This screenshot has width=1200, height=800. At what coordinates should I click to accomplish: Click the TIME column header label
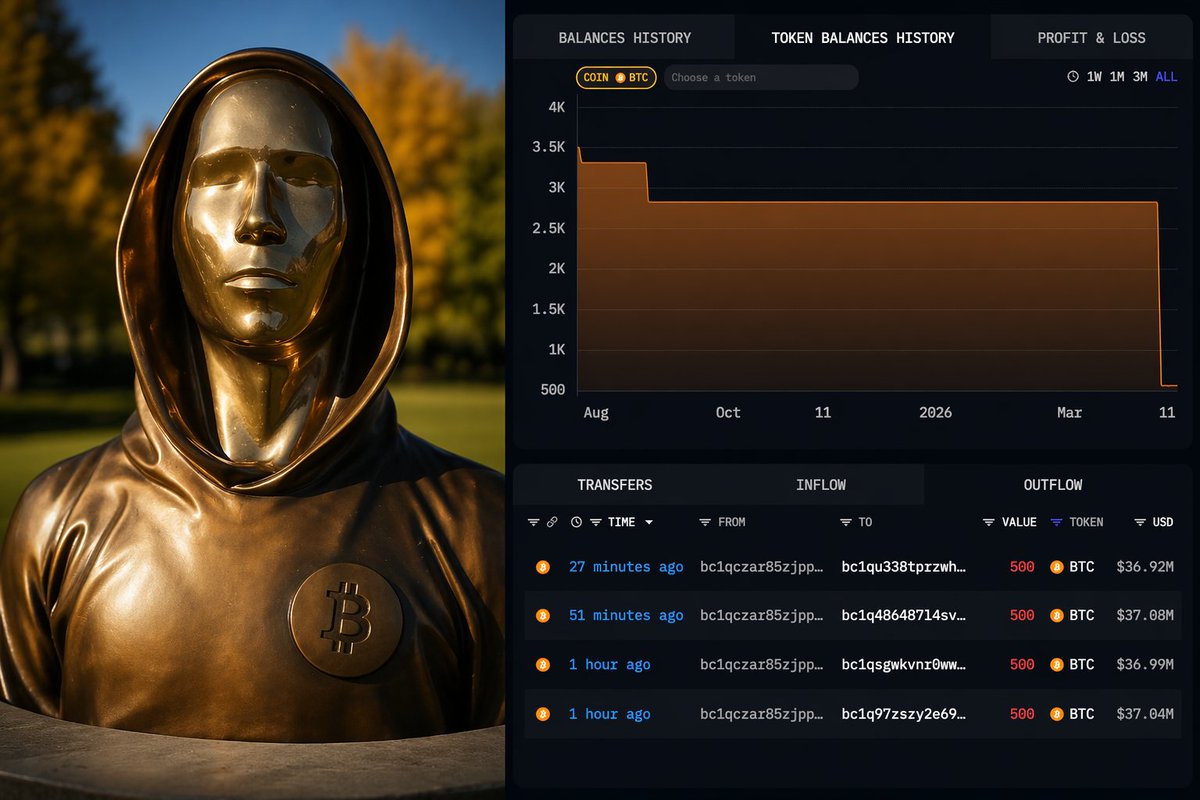621,522
